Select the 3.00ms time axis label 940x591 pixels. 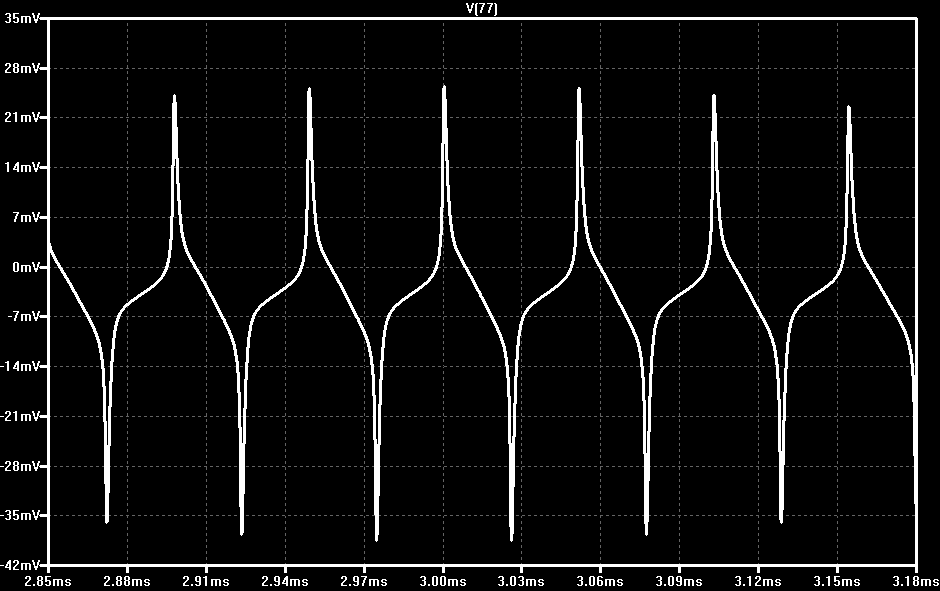(442, 581)
